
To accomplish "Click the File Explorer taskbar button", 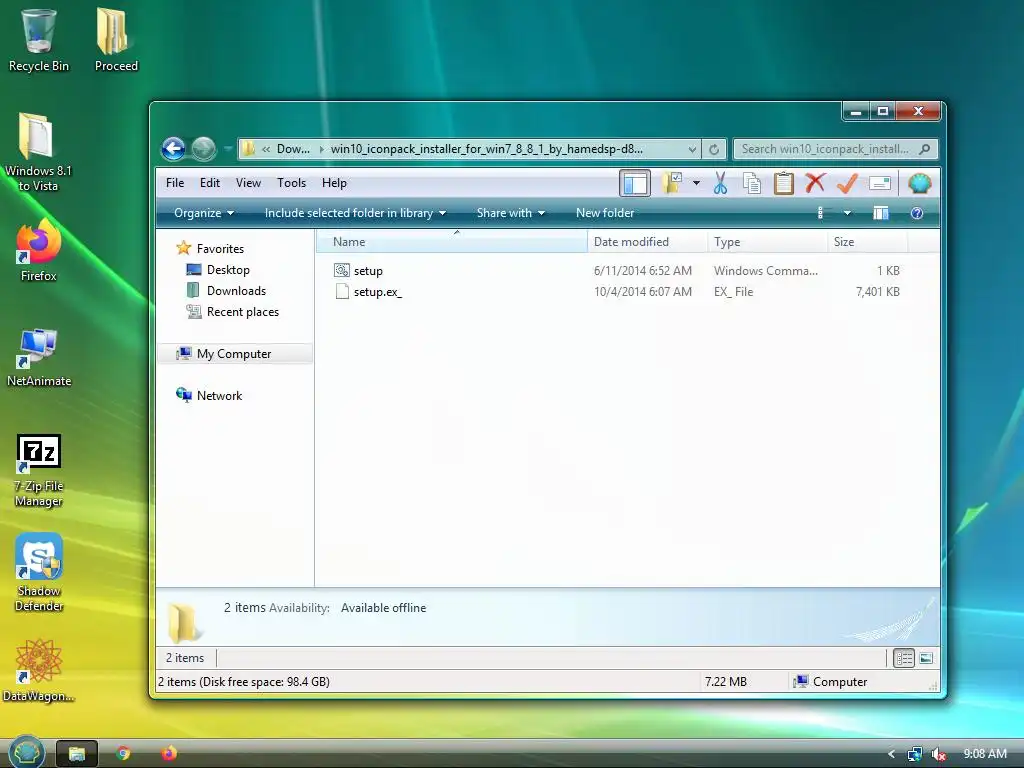I will [77, 754].
